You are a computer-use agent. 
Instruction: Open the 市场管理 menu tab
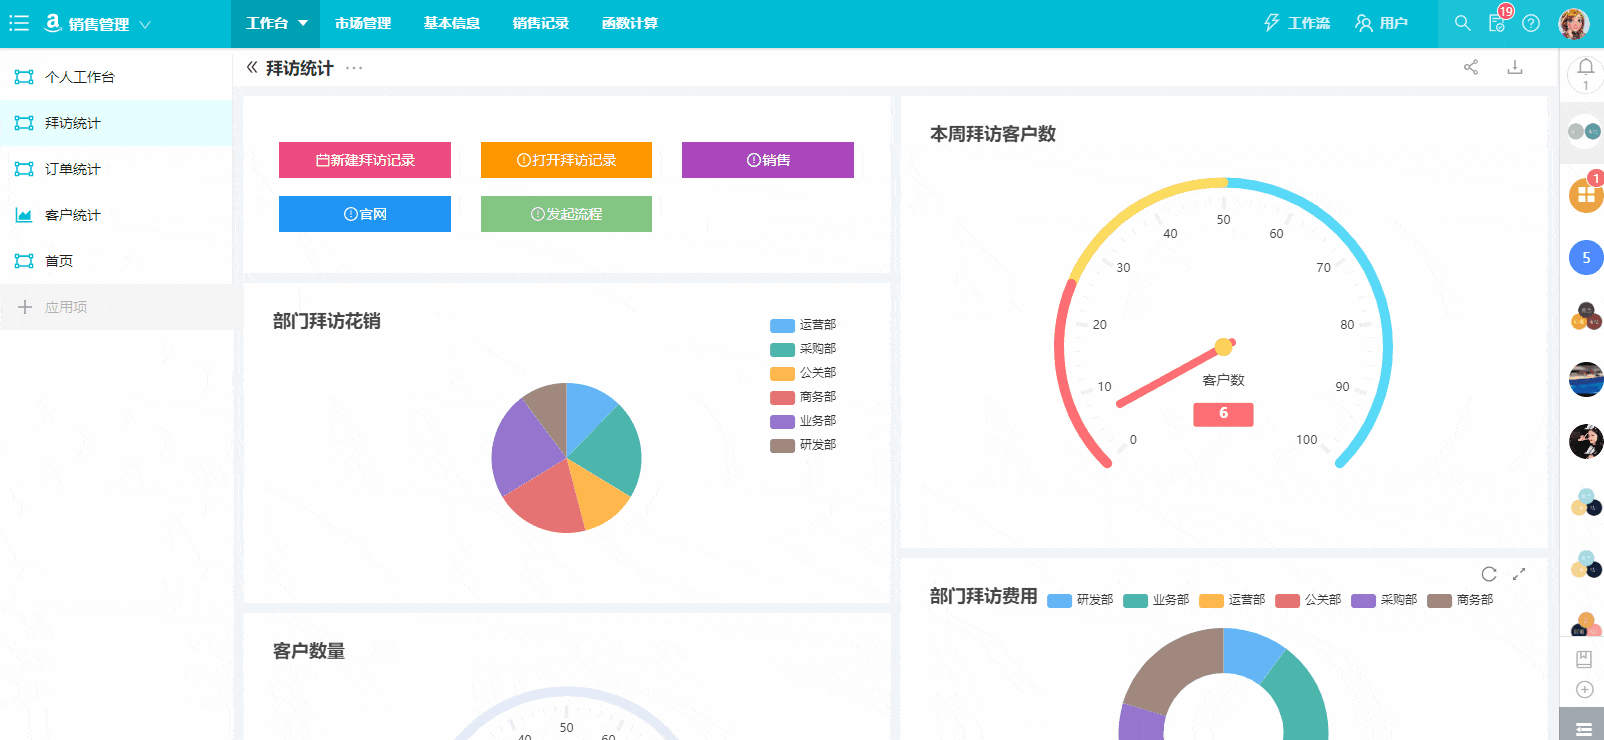363,23
